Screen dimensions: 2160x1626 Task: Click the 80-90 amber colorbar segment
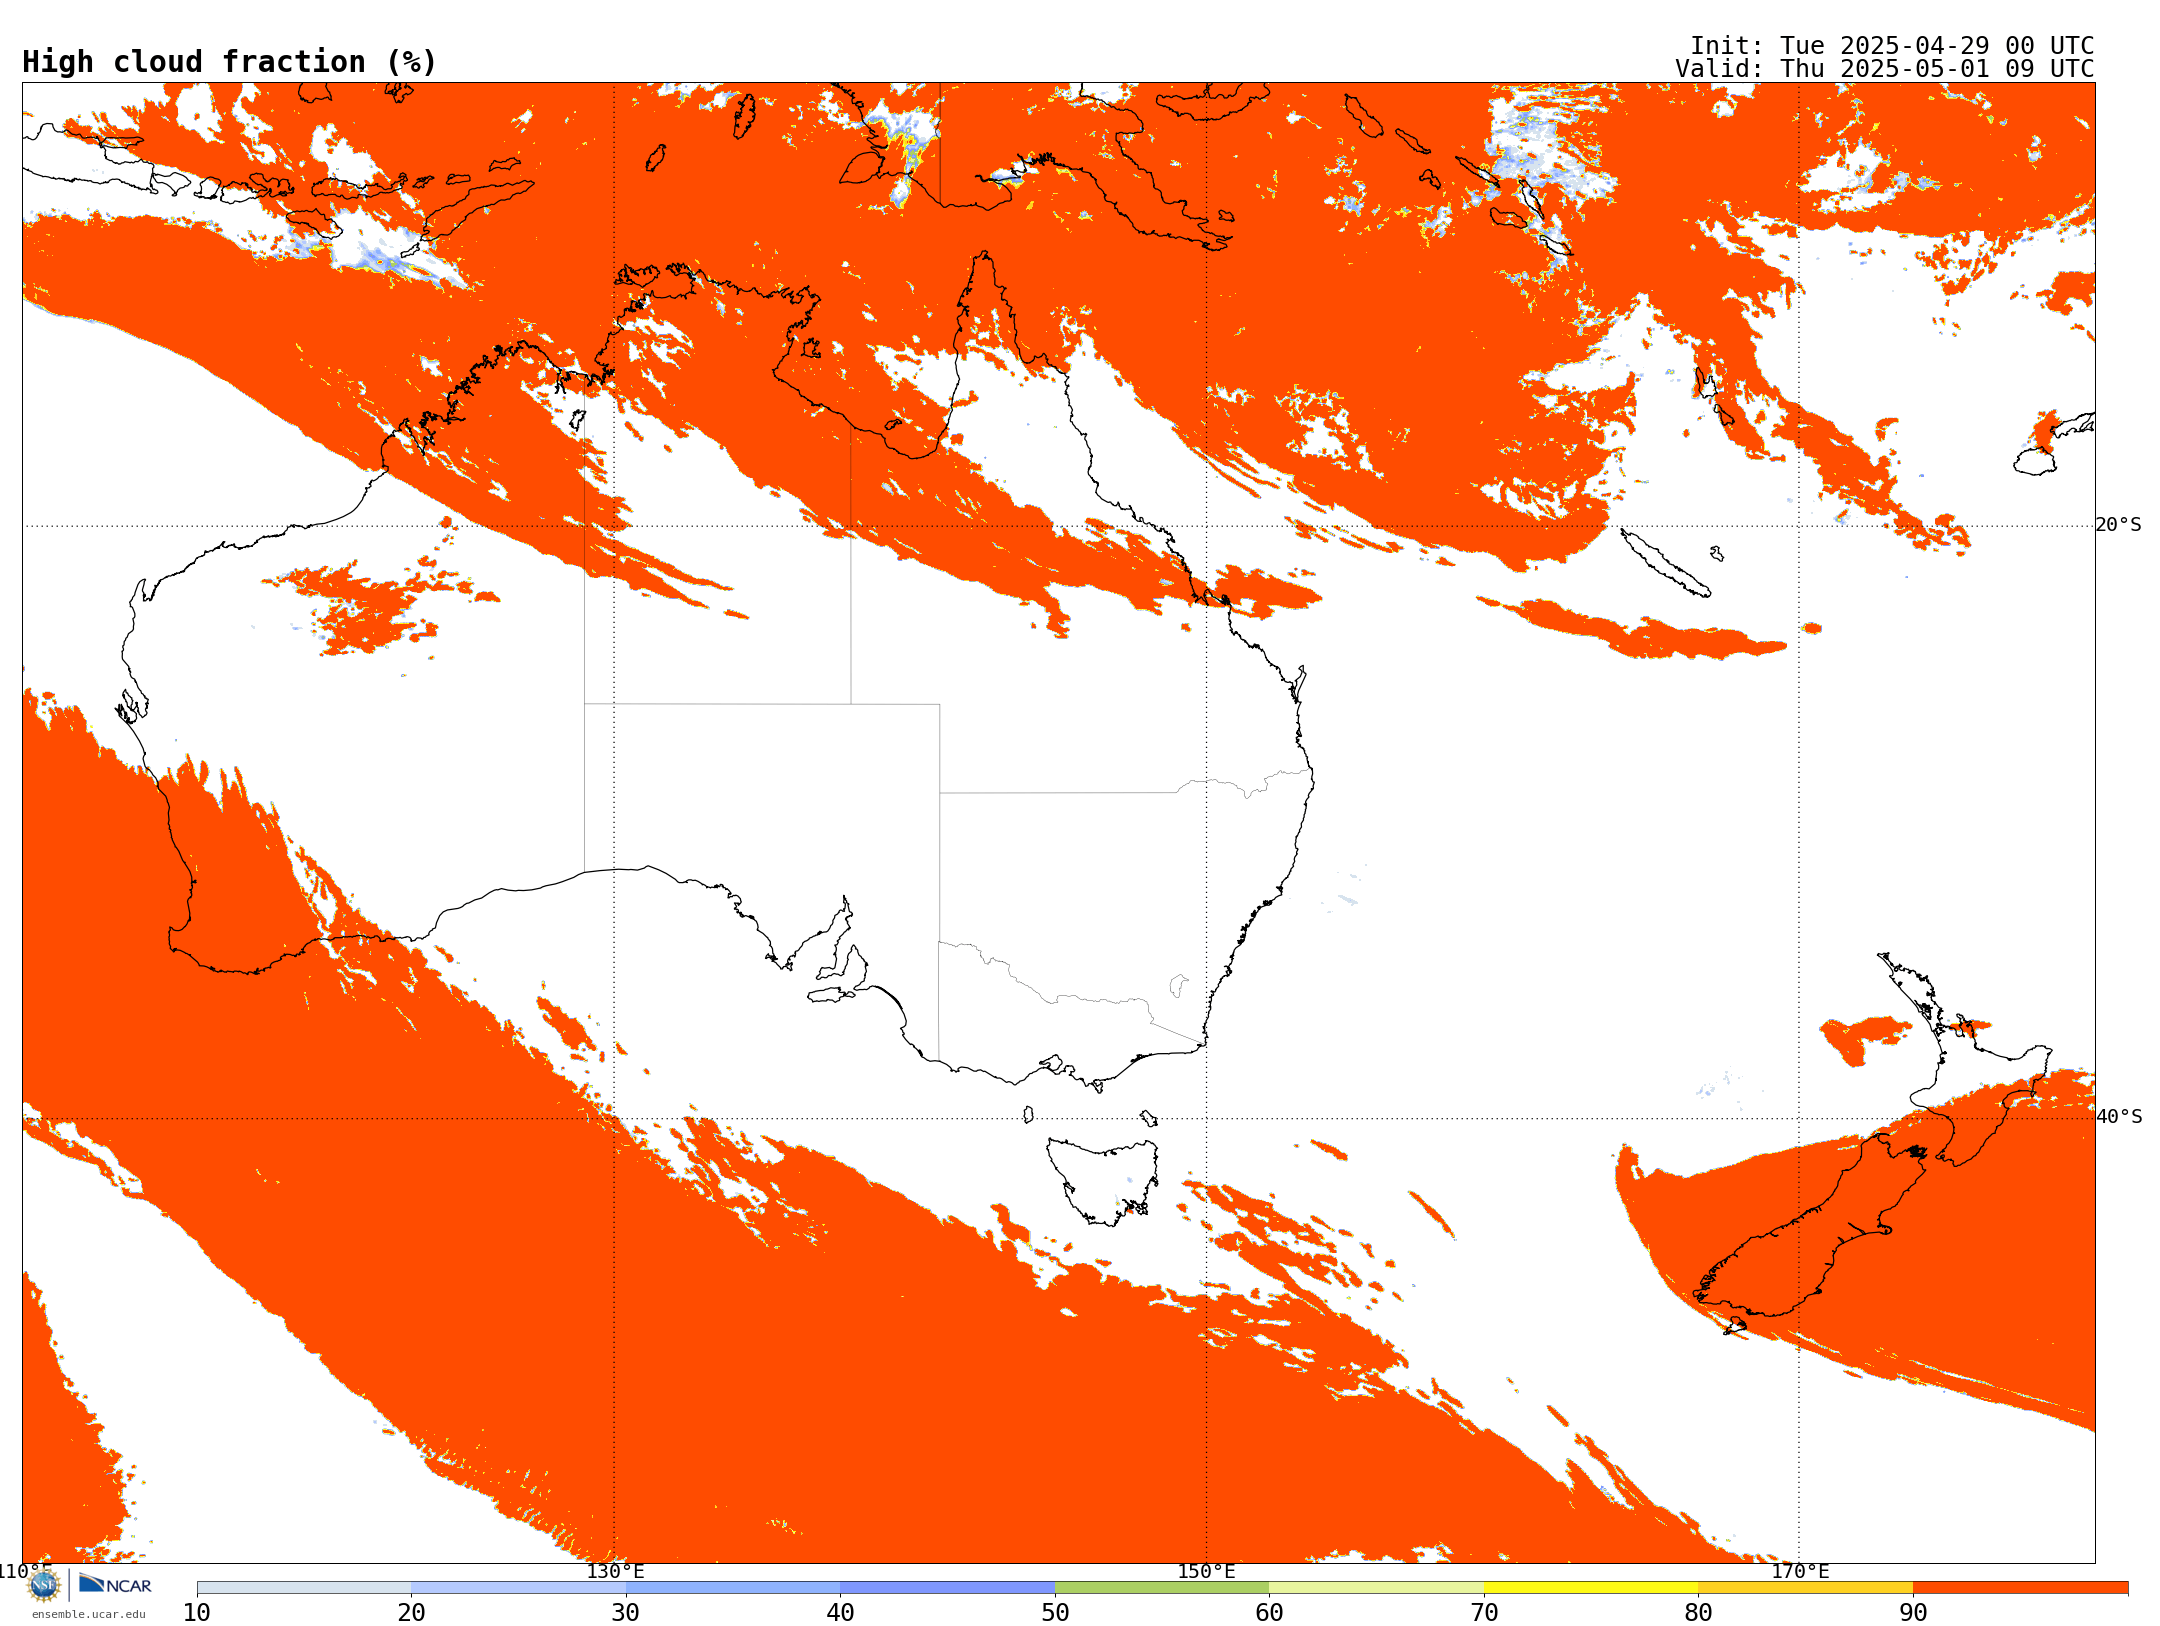[x=1805, y=1588]
